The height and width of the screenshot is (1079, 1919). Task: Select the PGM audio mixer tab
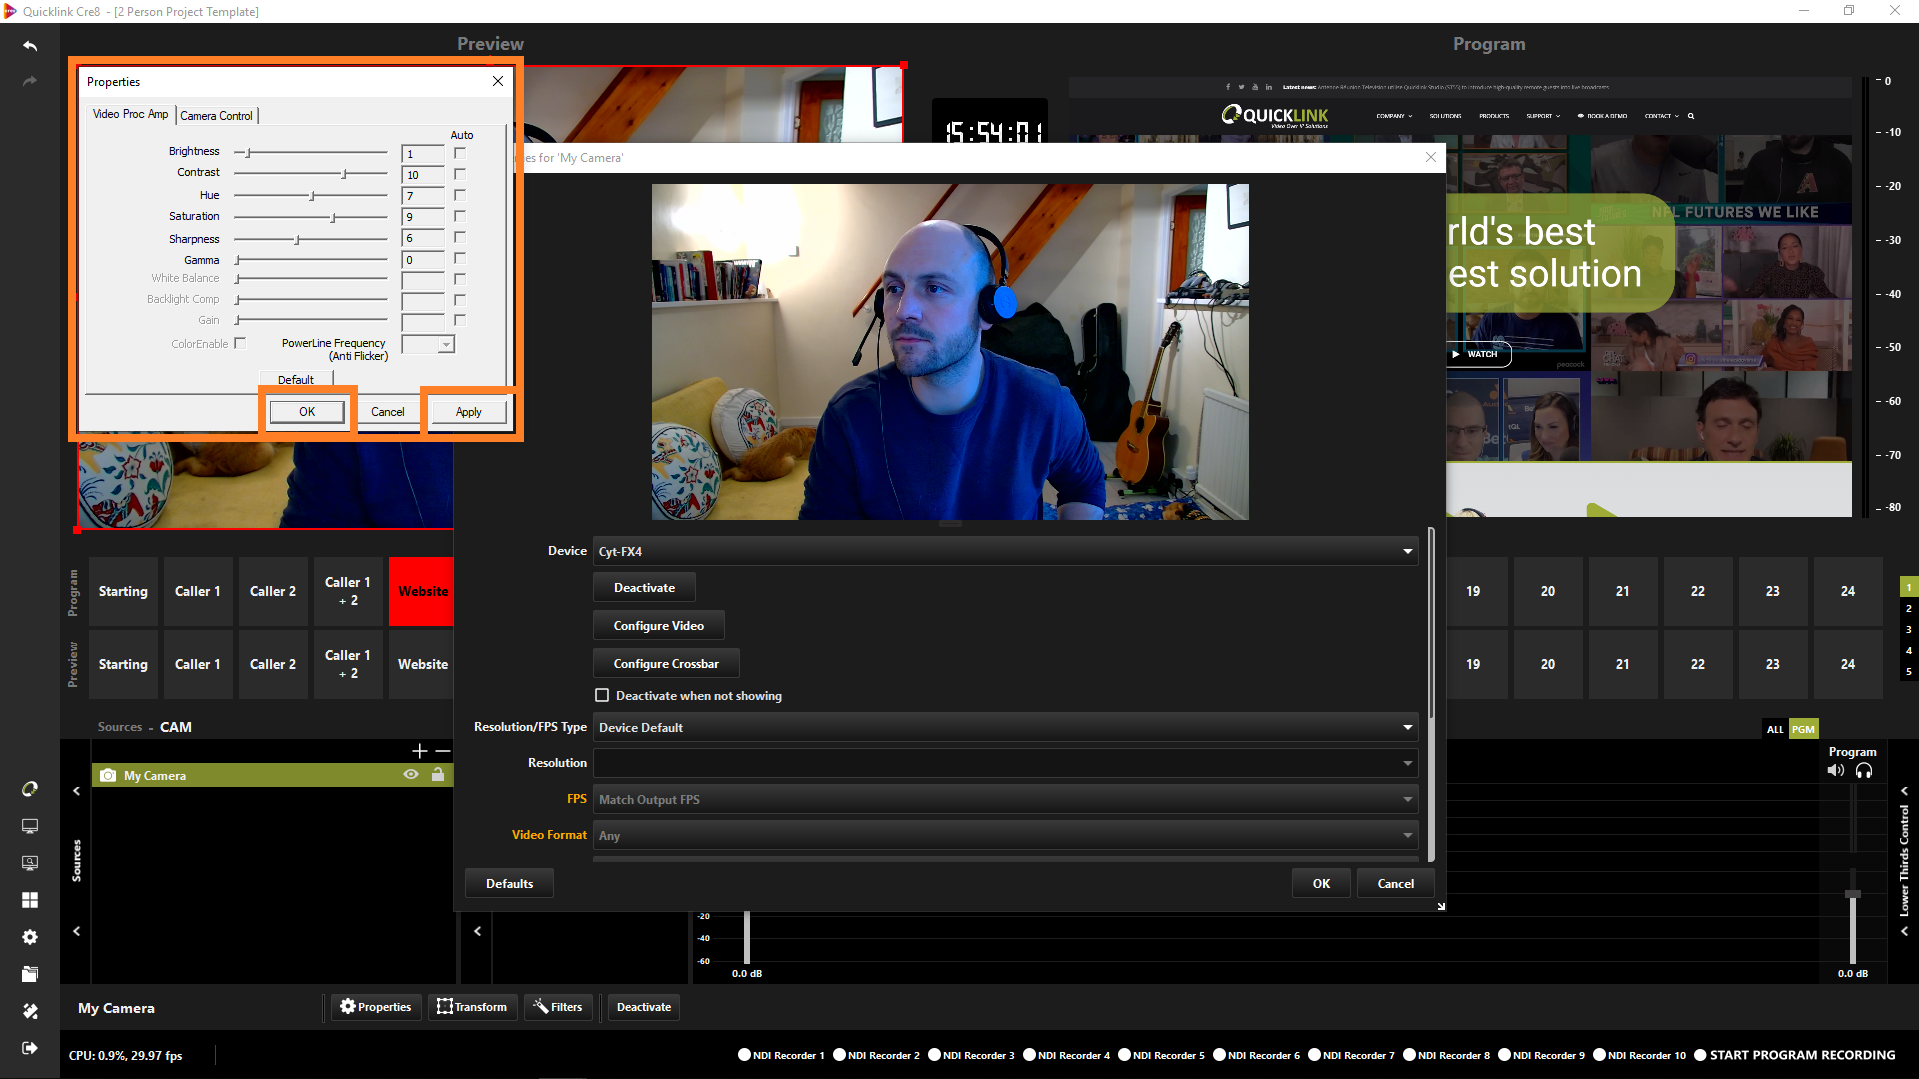click(1802, 729)
